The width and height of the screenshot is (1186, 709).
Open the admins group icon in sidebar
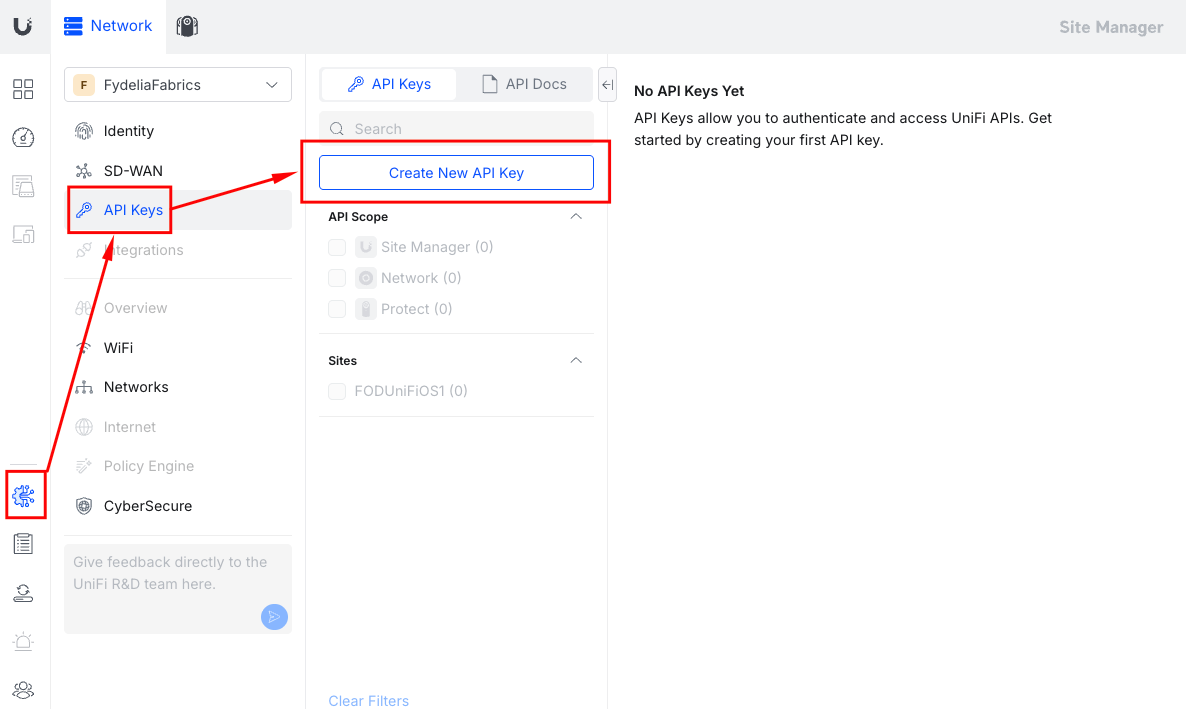click(23, 689)
